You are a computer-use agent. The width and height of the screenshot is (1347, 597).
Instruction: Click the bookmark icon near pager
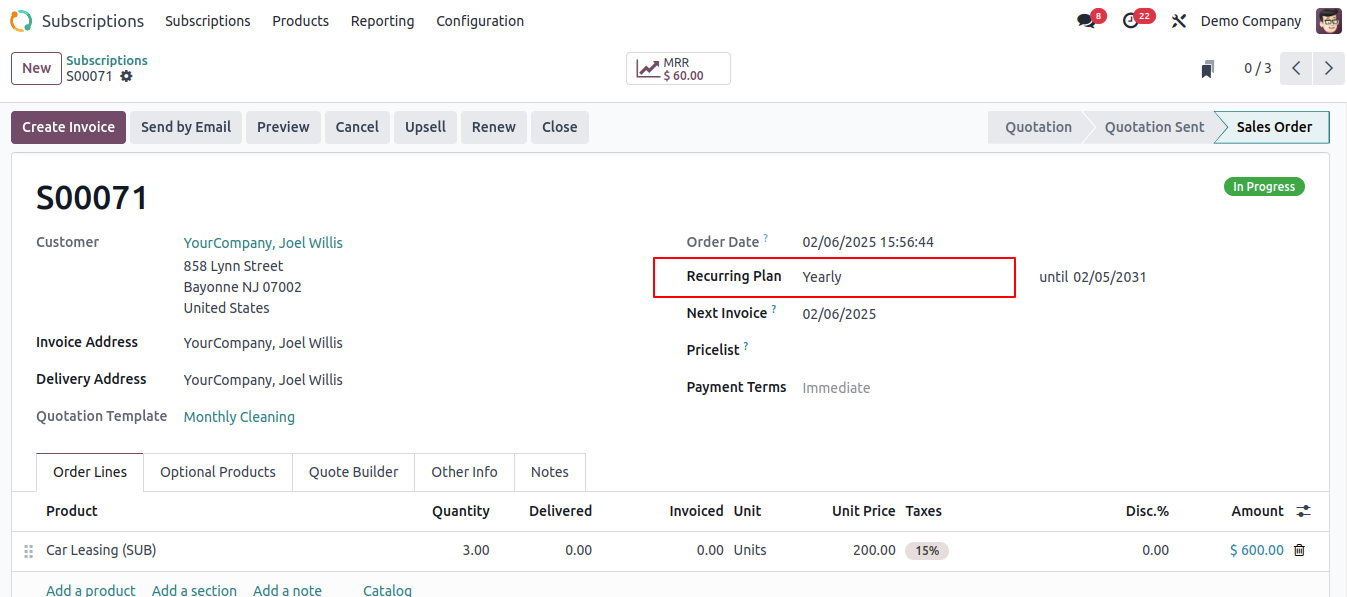tap(1208, 69)
